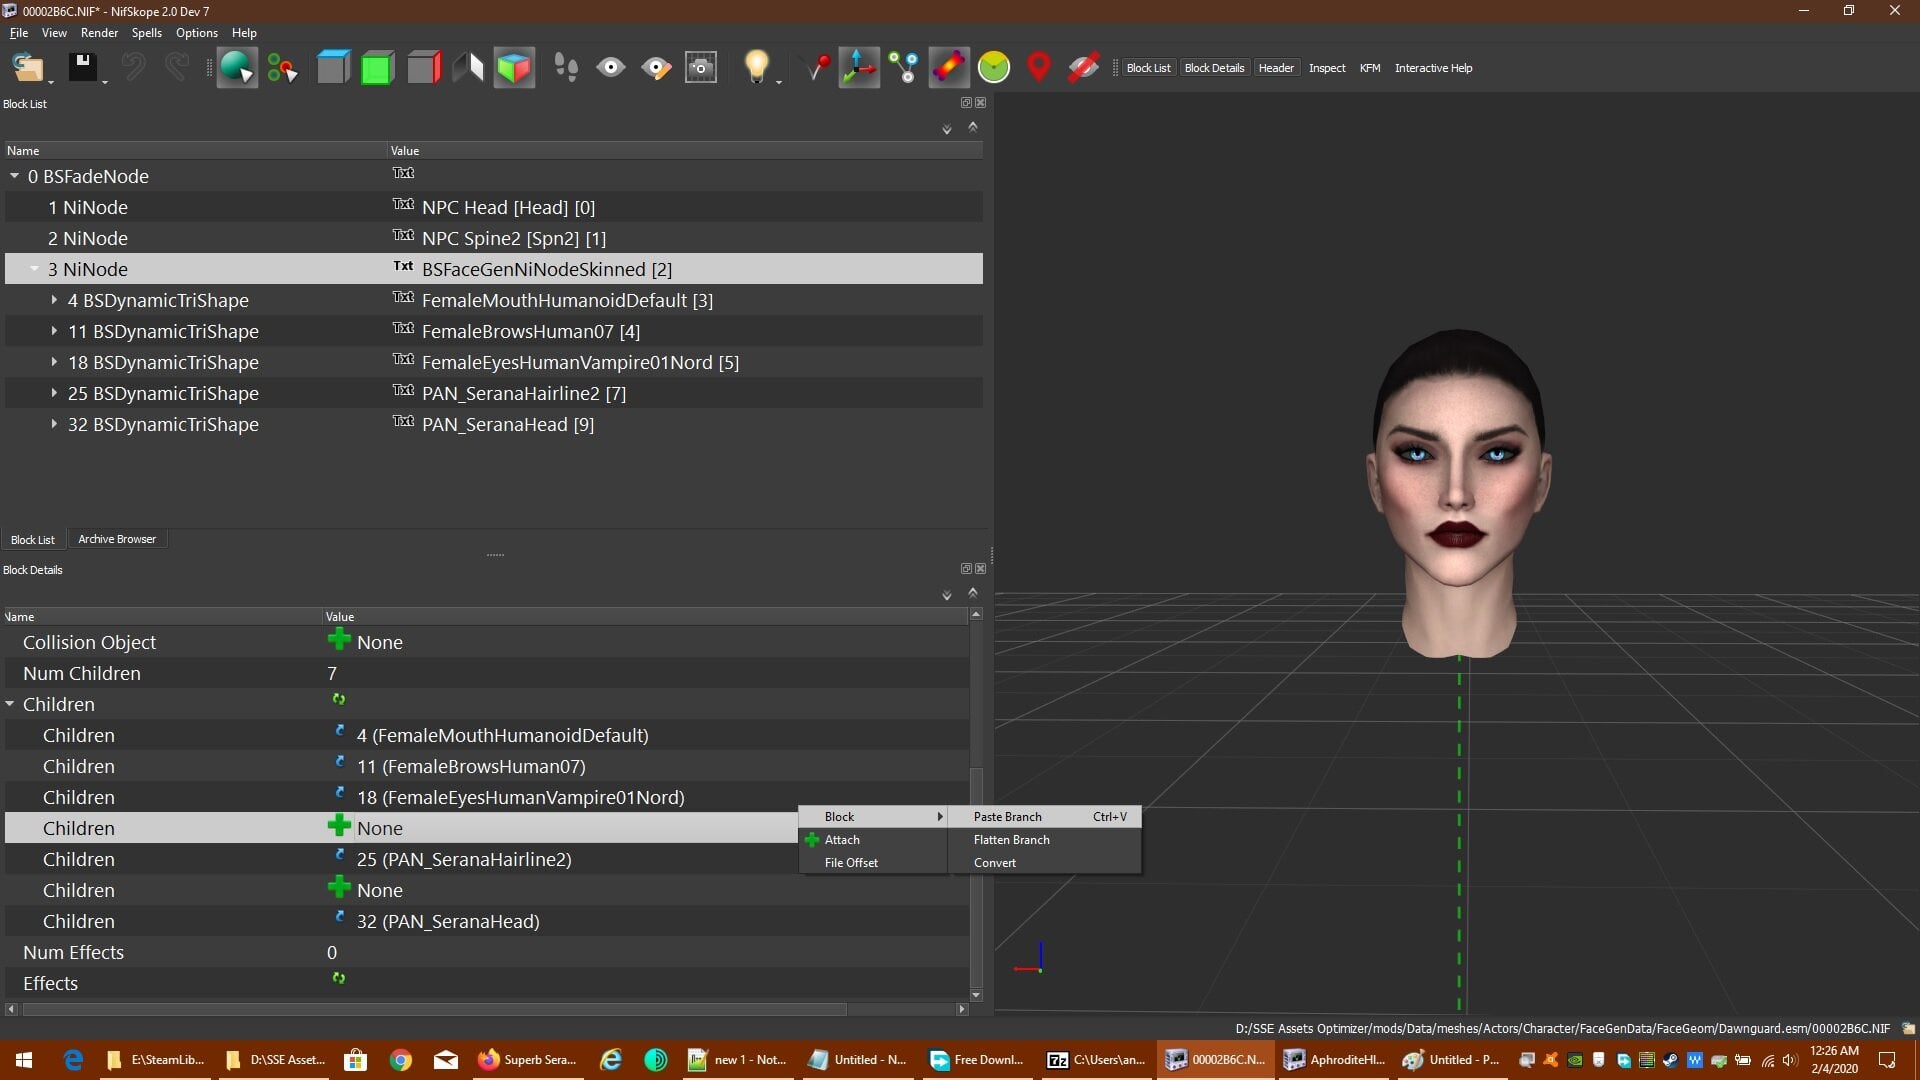The width and height of the screenshot is (1920, 1080).
Task: Select the screenshot camera icon in toolbar
Action: (701, 68)
